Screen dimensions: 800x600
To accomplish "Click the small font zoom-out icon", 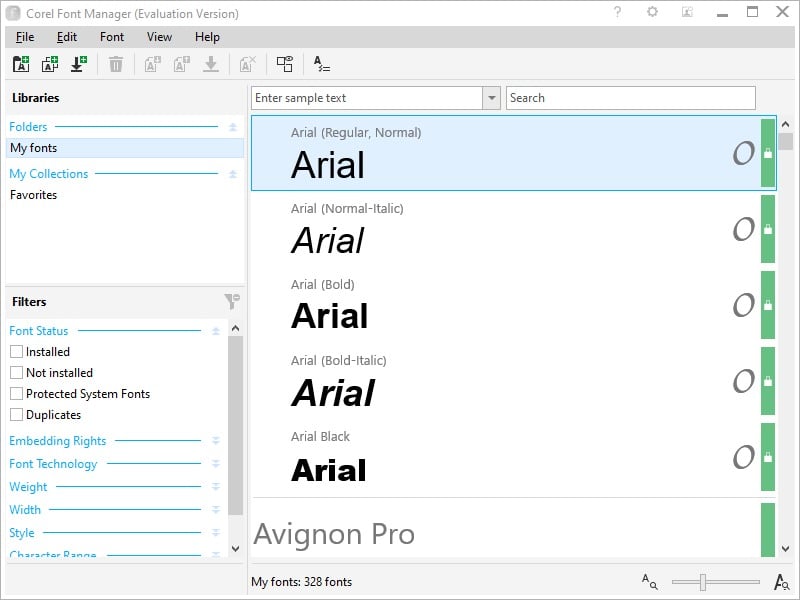I will 649,582.
